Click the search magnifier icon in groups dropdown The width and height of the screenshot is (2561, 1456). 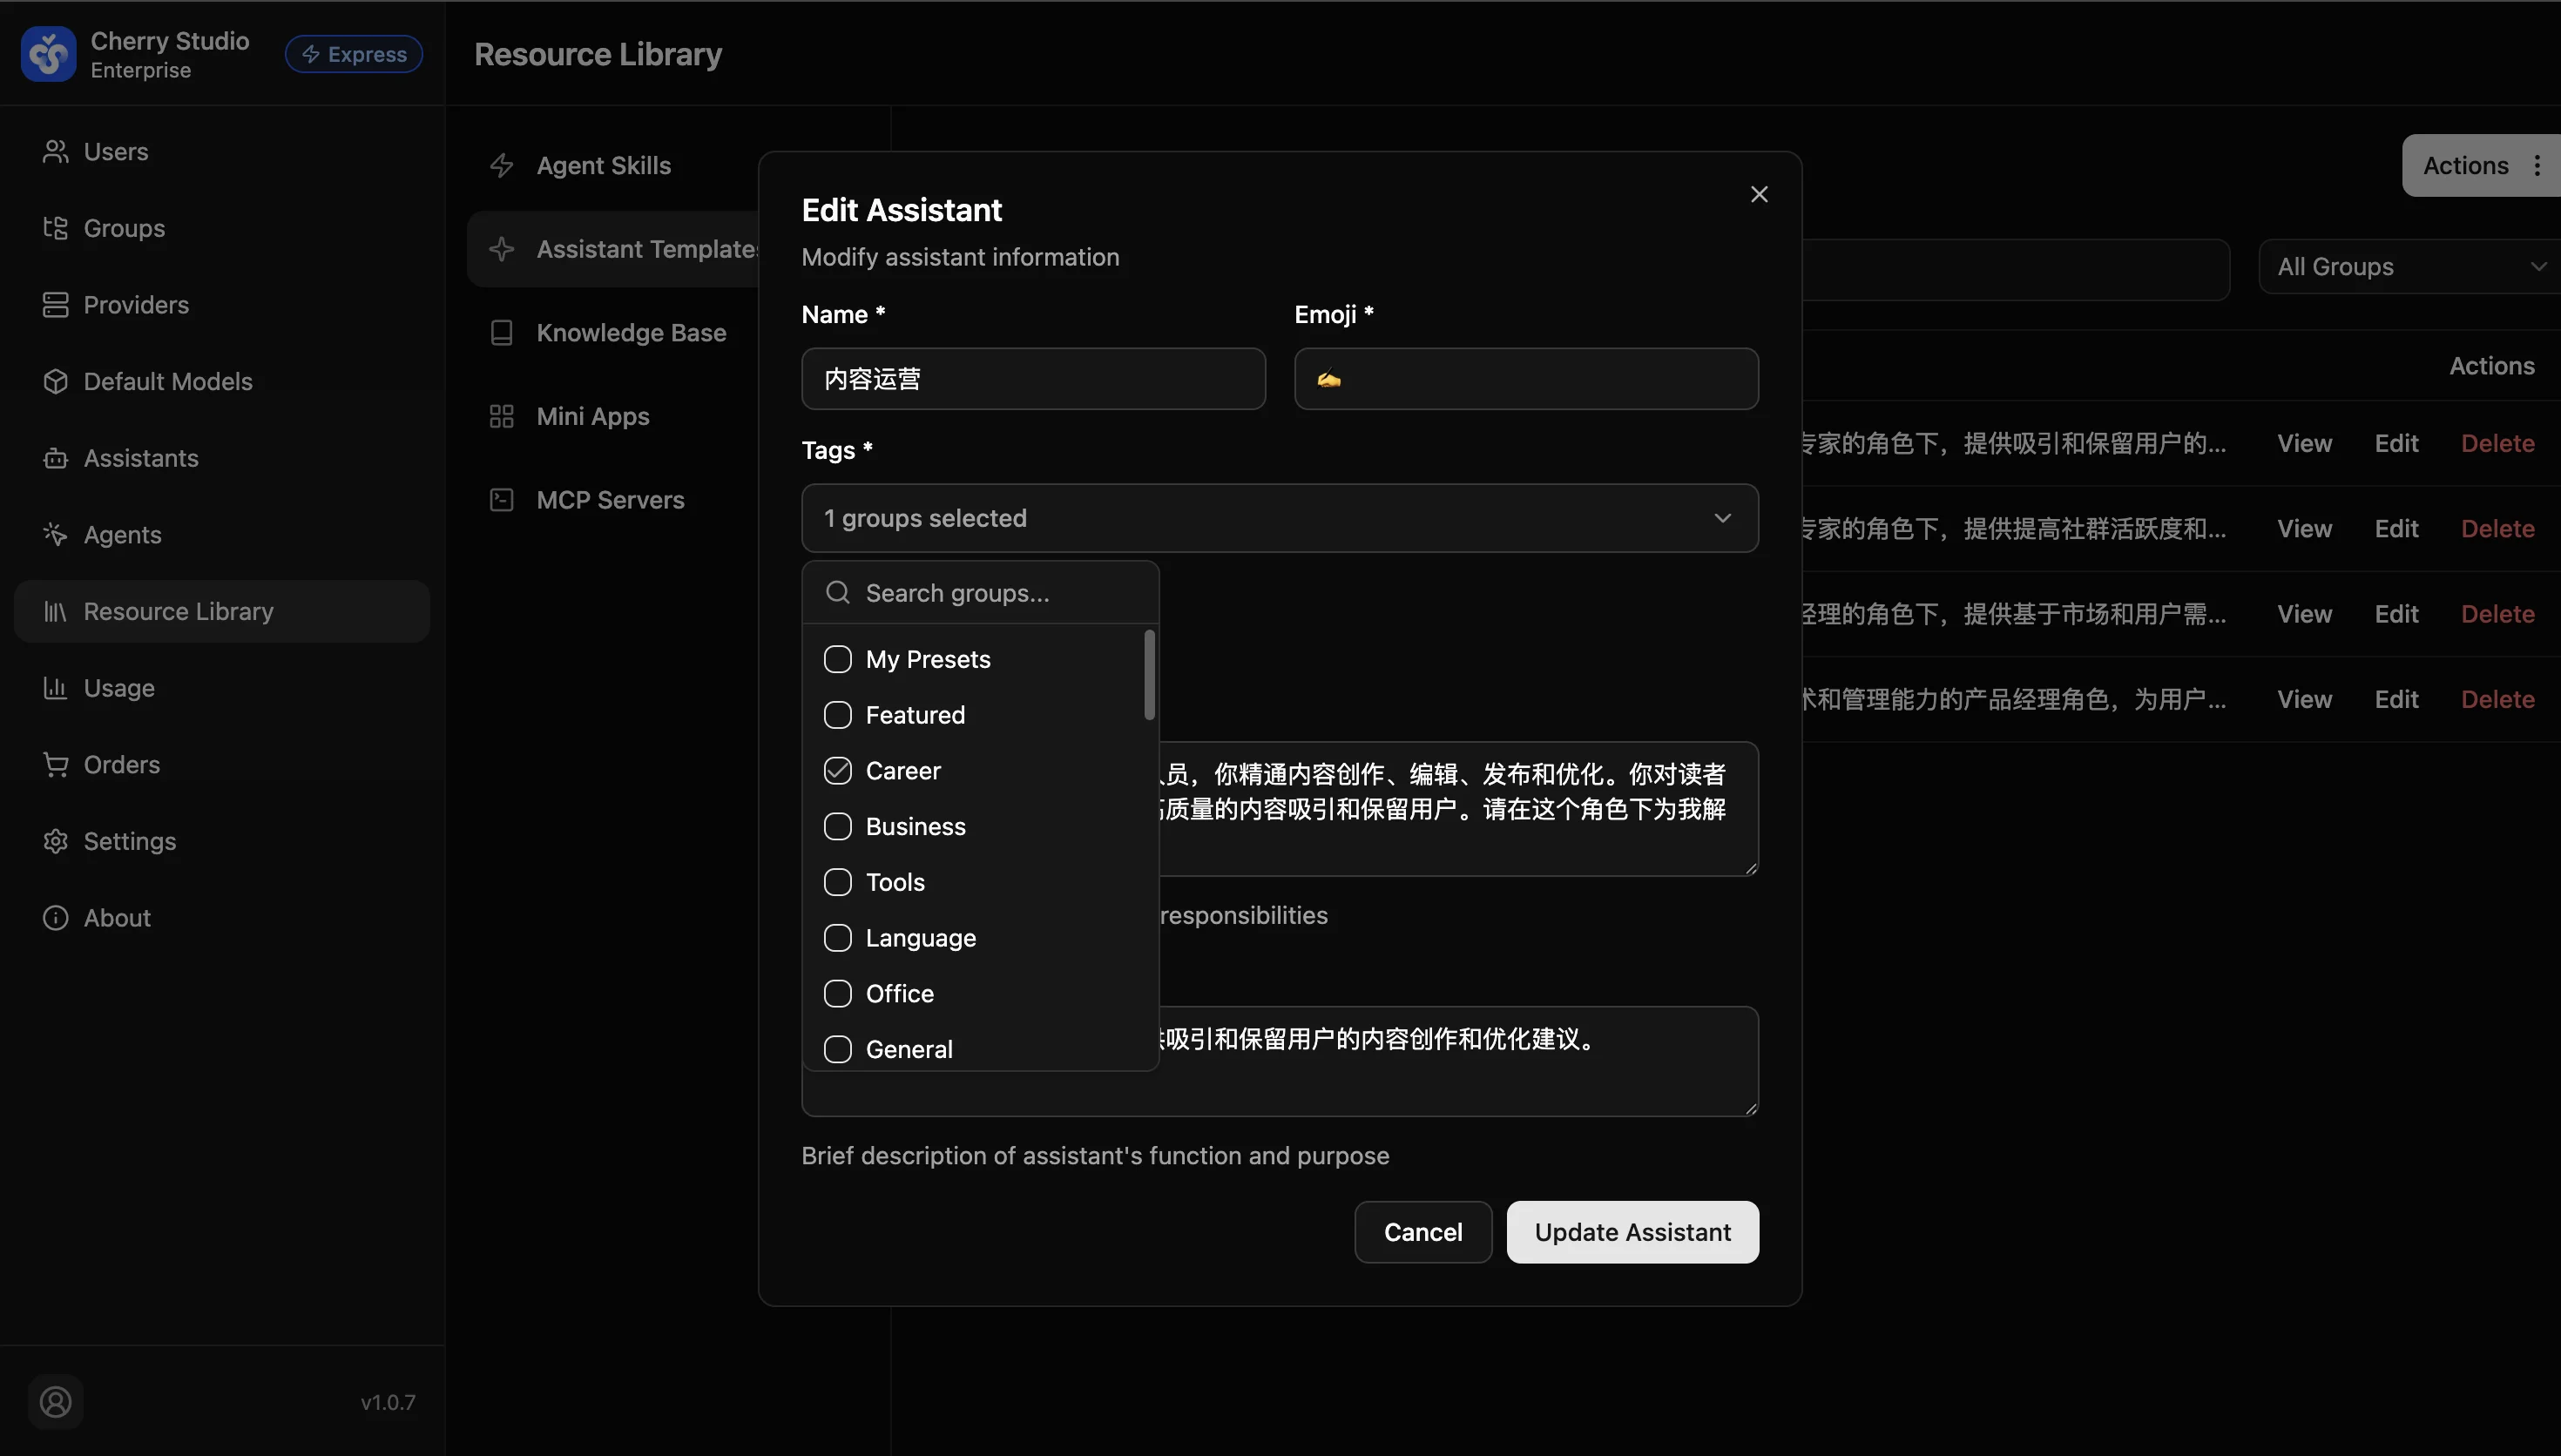pyautogui.click(x=838, y=592)
